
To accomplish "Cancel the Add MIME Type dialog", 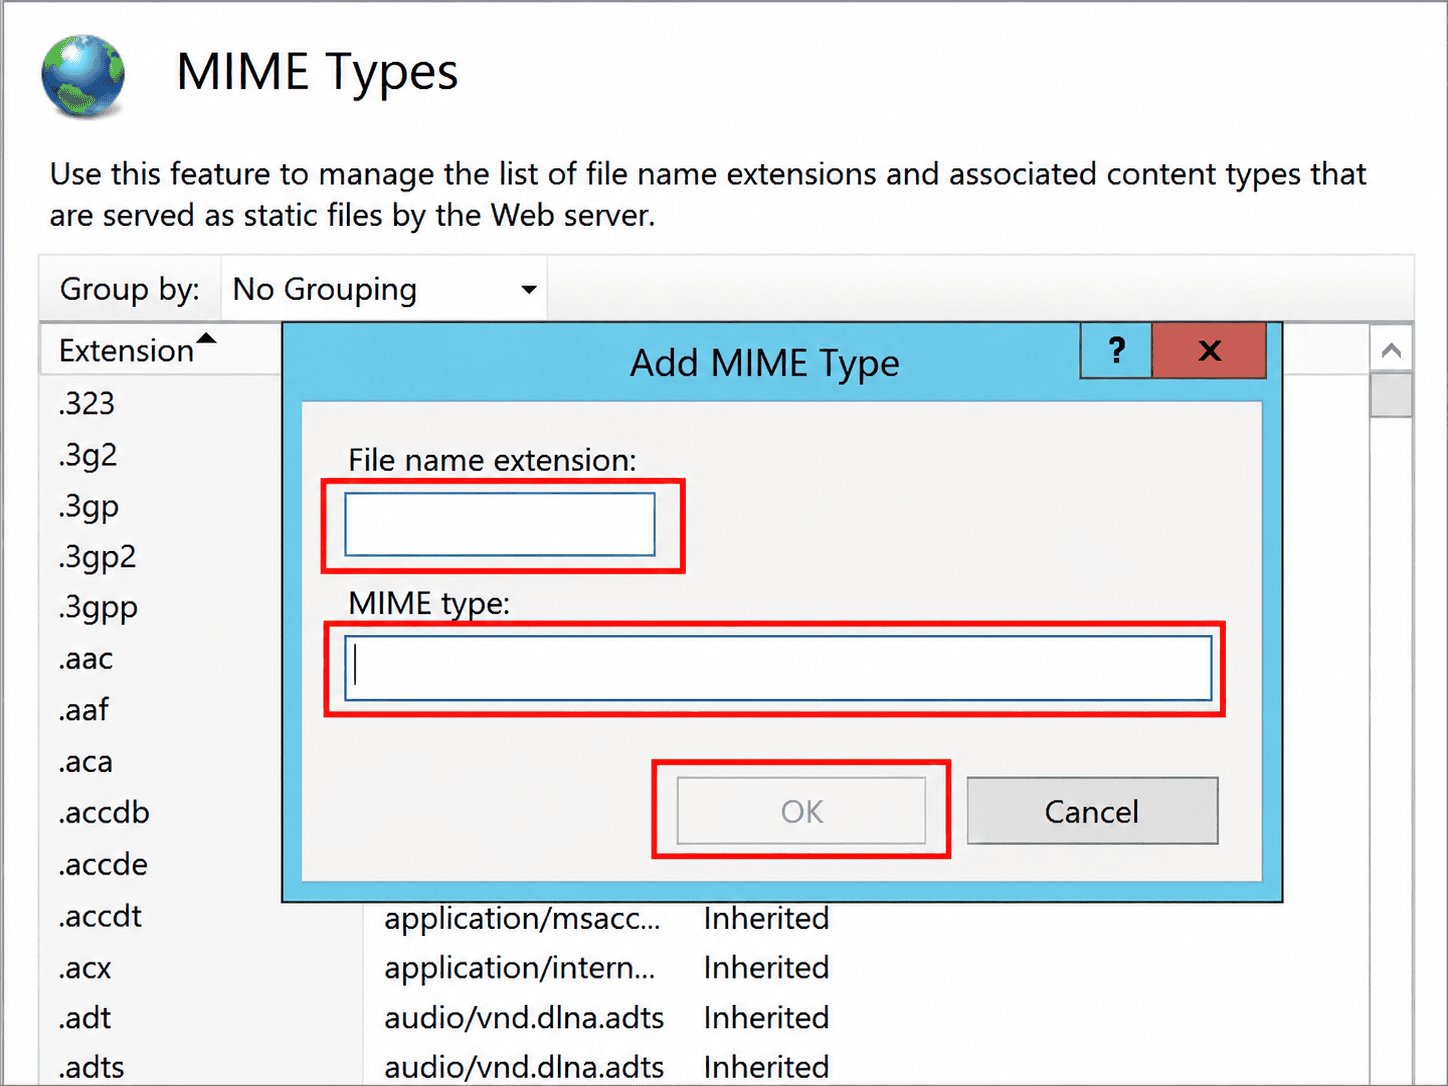I will click(x=1092, y=811).
